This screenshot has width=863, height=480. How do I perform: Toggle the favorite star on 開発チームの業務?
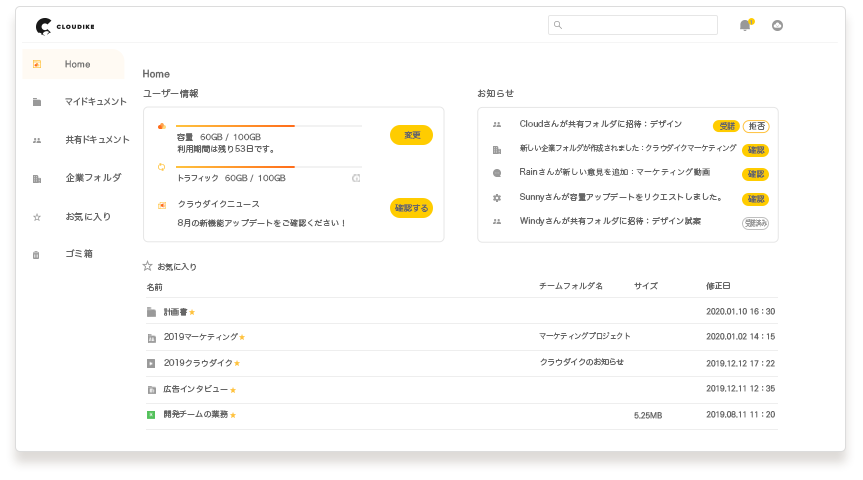(233, 415)
